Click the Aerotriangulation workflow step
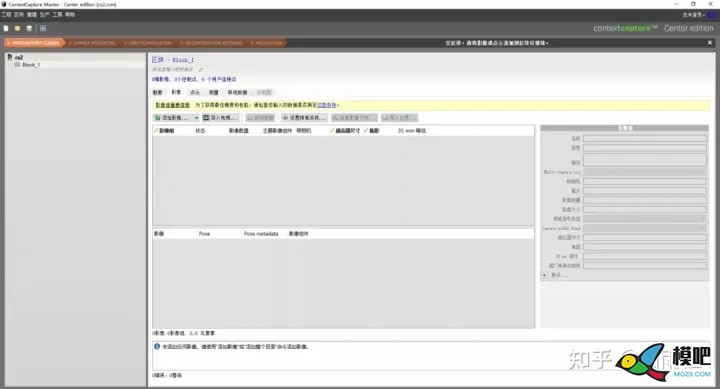 (148, 43)
